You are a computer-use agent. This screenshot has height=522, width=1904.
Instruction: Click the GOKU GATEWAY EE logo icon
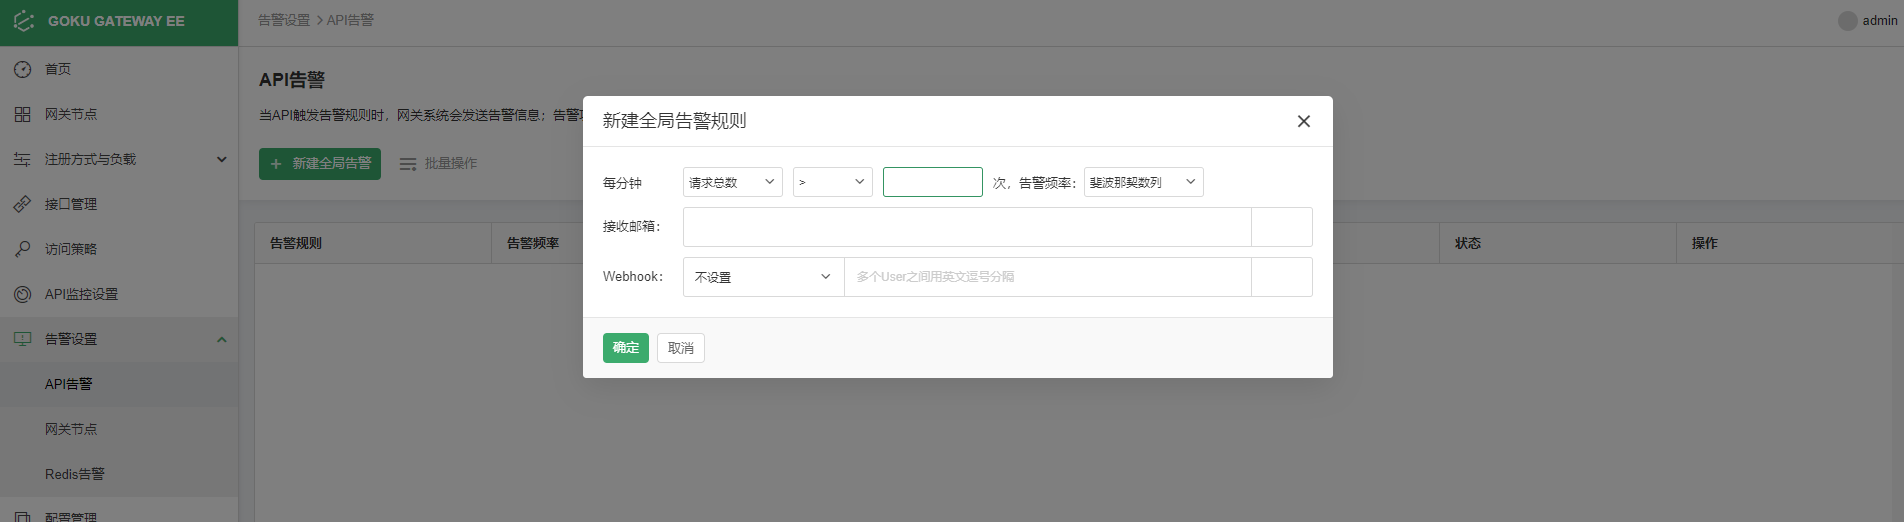[x=24, y=21]
